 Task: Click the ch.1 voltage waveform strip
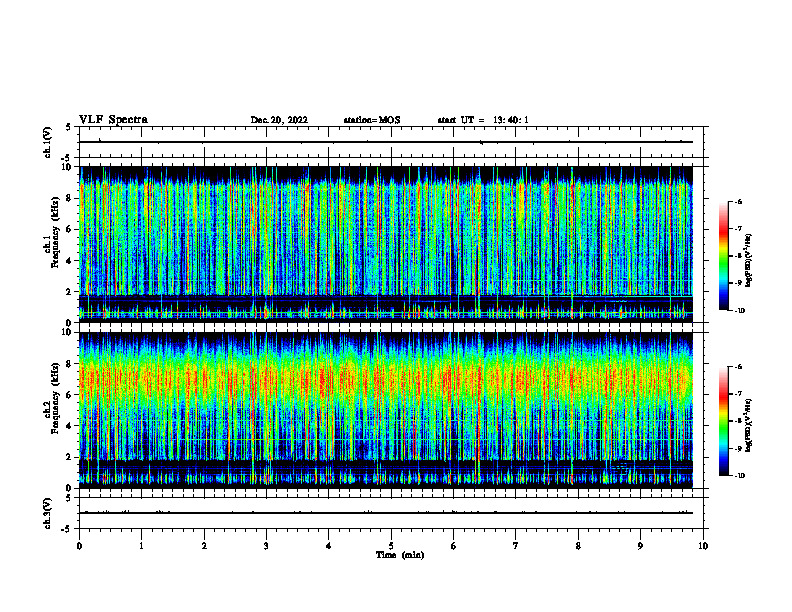point(391,142)
